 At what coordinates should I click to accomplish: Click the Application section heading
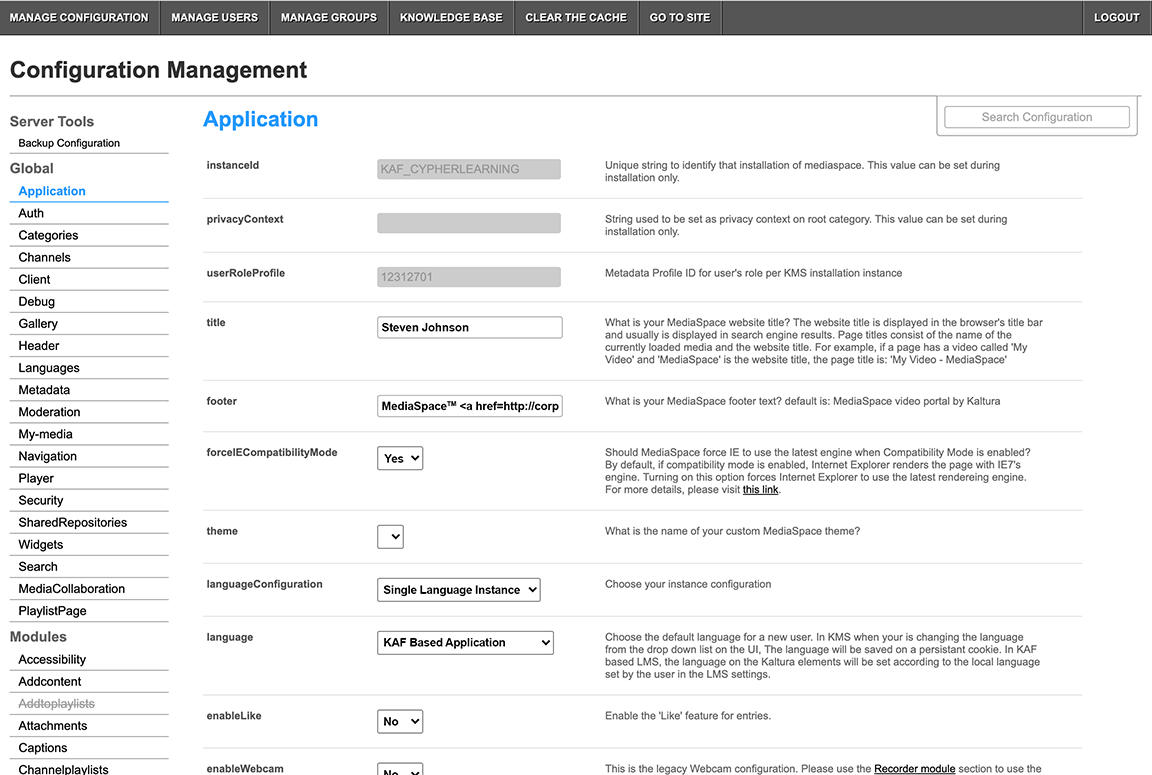click(x=261, y=119)
